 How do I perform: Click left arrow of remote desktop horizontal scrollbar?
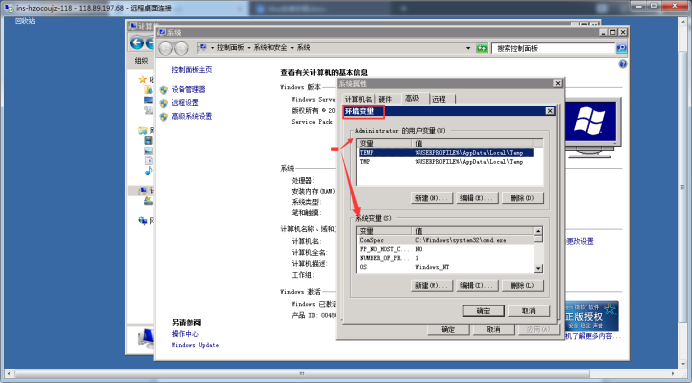[8, 374]
